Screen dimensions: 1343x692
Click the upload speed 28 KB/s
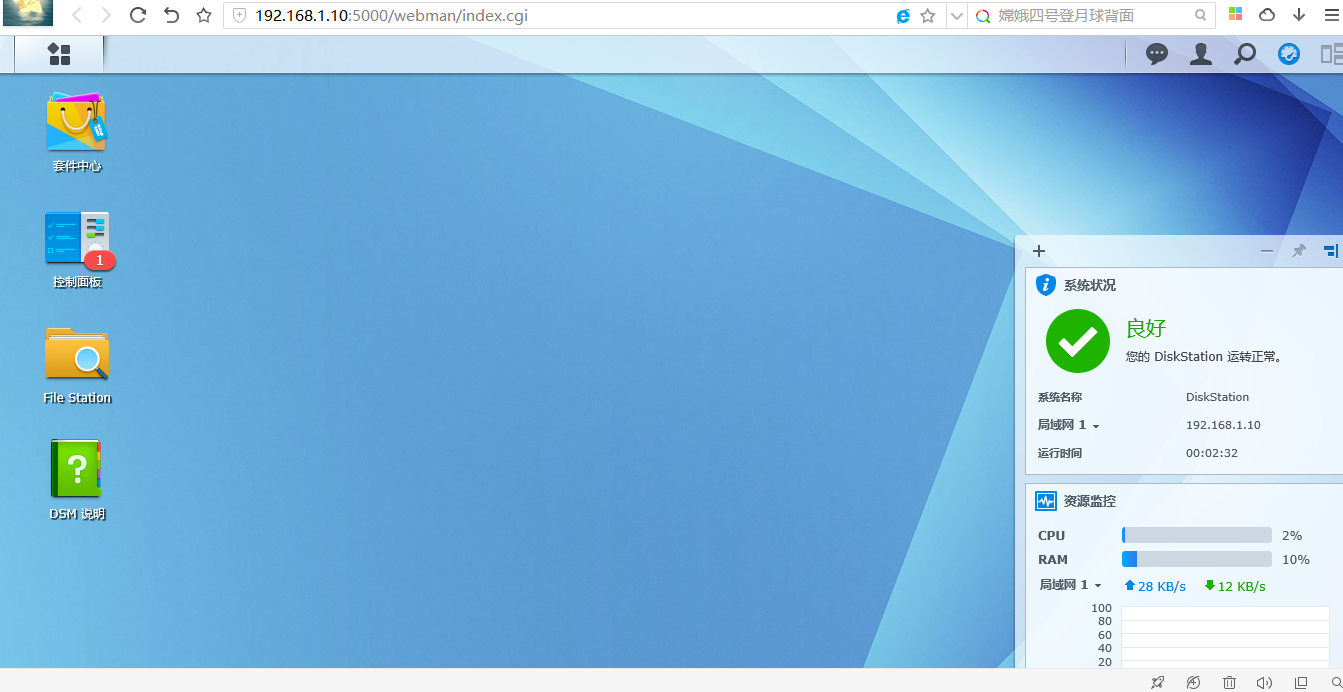(1155, 586)
